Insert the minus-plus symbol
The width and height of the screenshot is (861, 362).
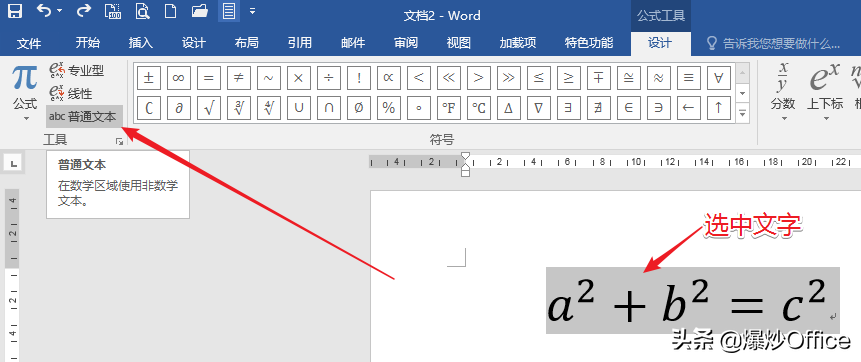pyautogui.click(x=599, y=77)
